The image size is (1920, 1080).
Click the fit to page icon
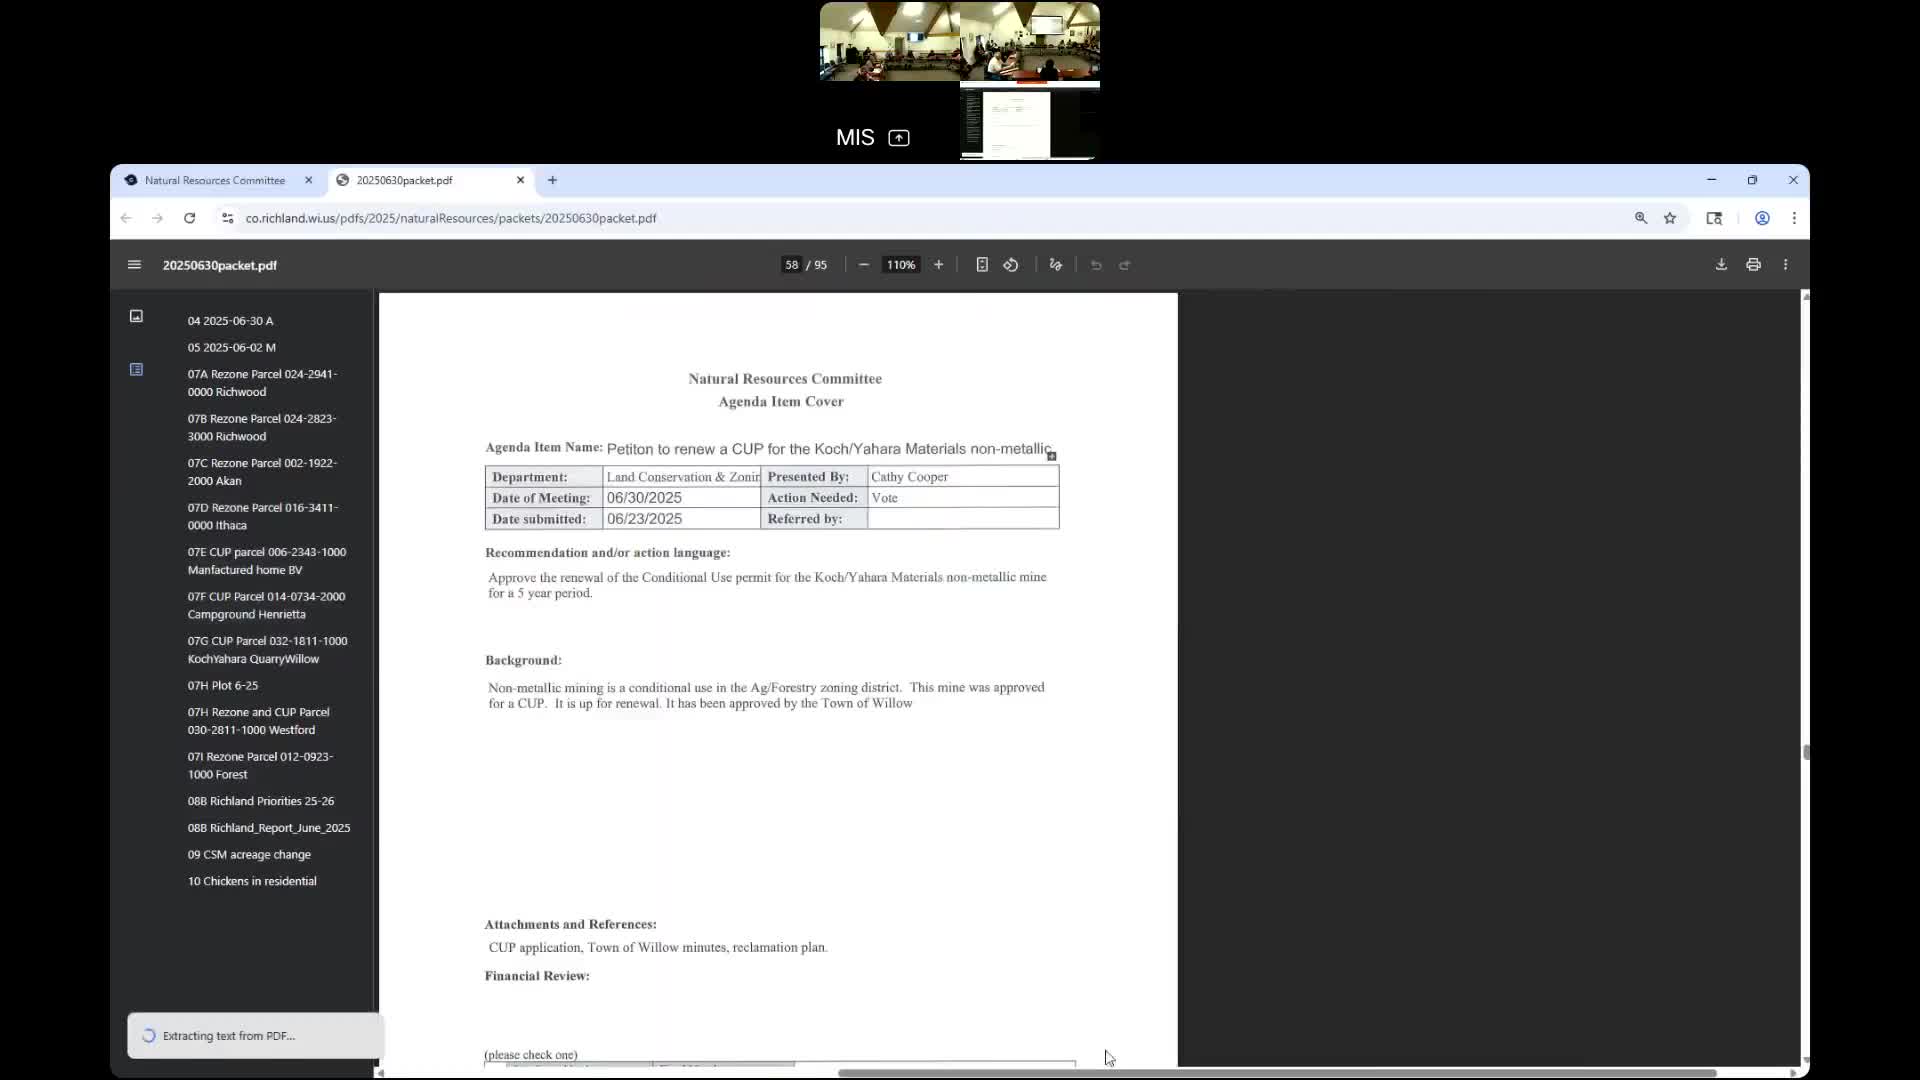click(982, 265)
